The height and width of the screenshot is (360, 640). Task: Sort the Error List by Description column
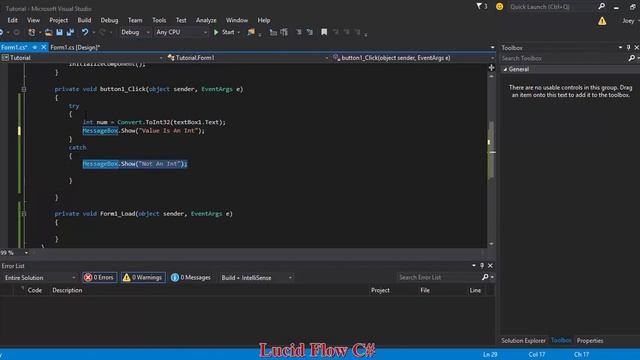(67, 290)
